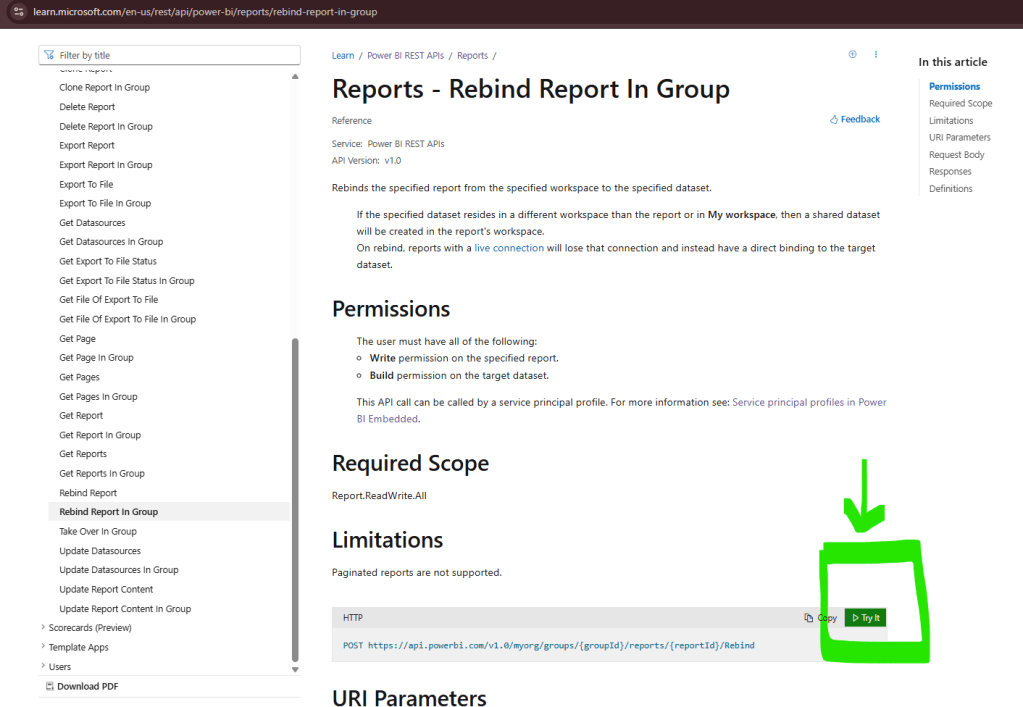Expand the Template Apps tree node
The image size is (1023, 707).
click(43, 647)
